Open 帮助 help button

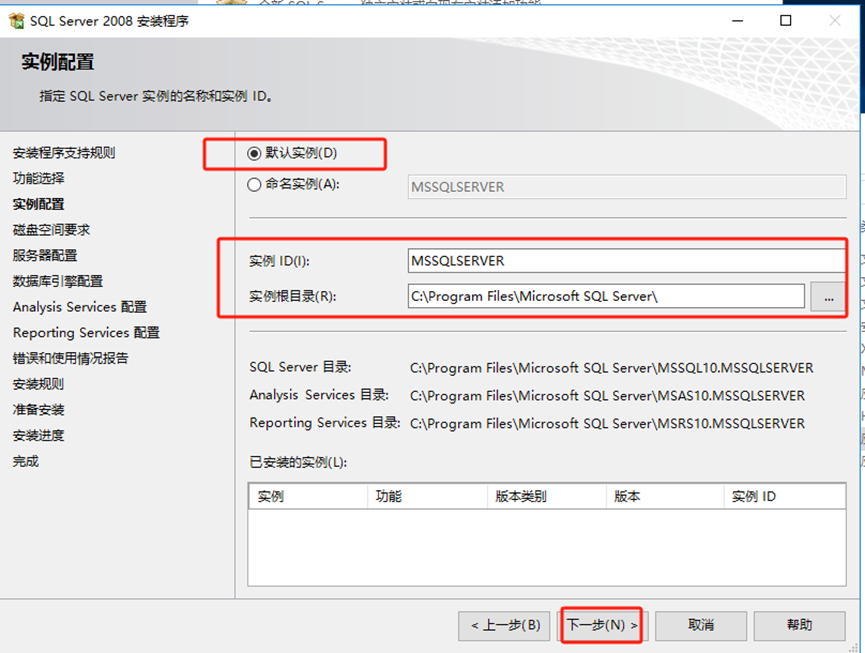click(x=799, y=625)
